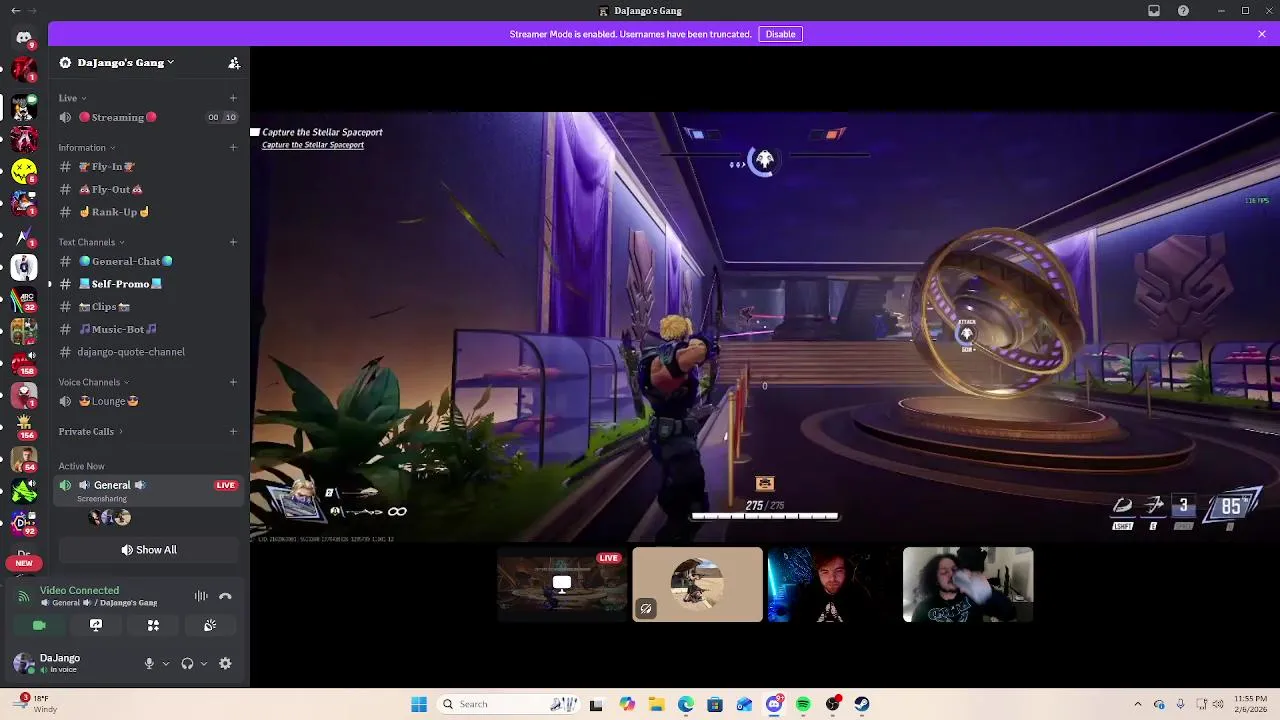
Task: Open the Rank-Up channel
Action: click(148, 212)
